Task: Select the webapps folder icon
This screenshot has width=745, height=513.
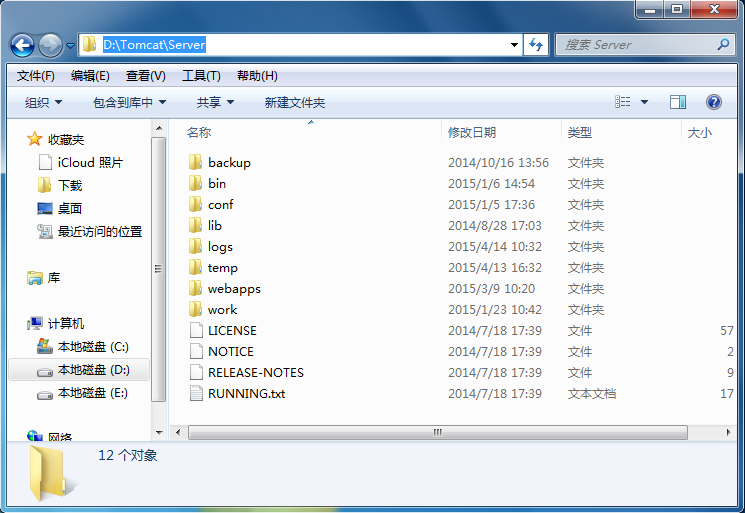Action: pyautogui.click(x=195, y=288)
